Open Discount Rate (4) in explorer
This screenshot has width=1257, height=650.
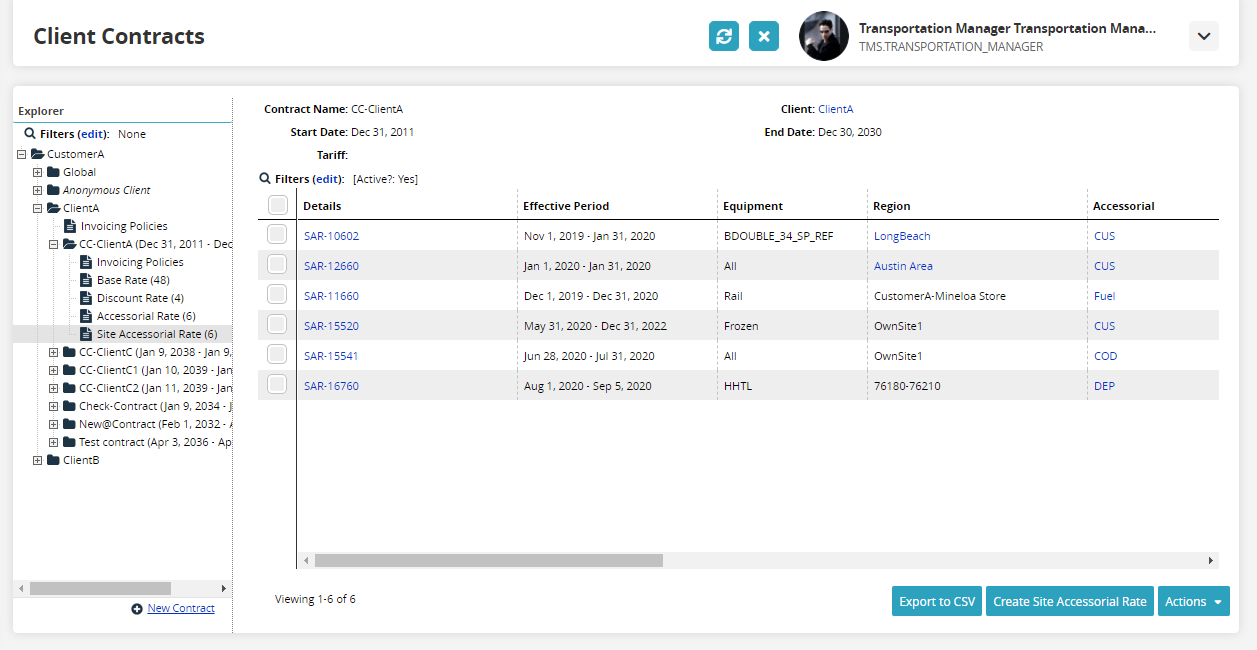pyautogui.click(x=140, y=298)
